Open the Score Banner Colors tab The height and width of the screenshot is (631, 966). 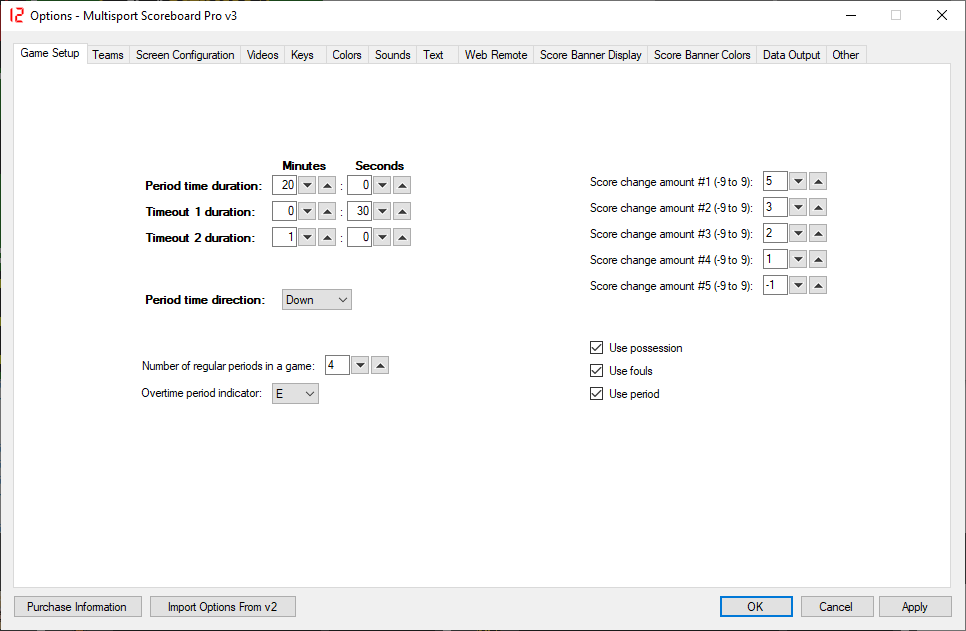click(702, 55)
